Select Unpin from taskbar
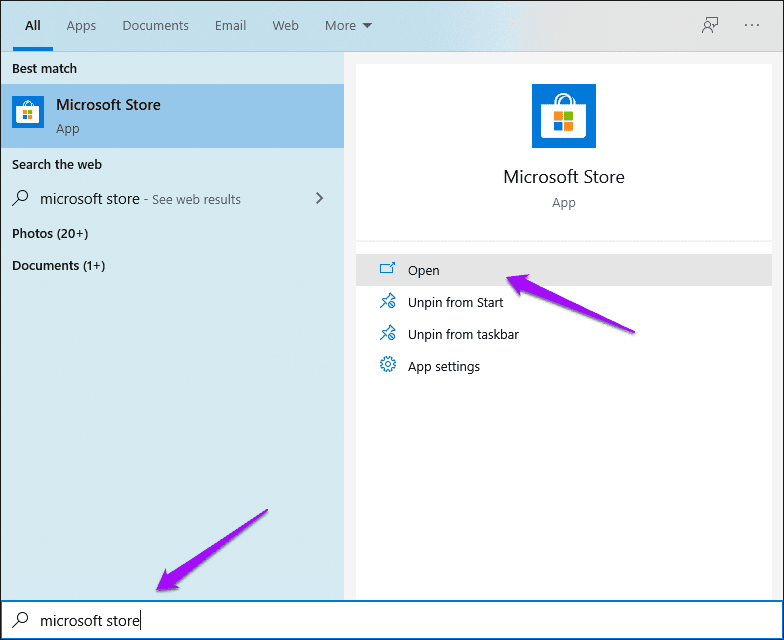 coord(564,334)
